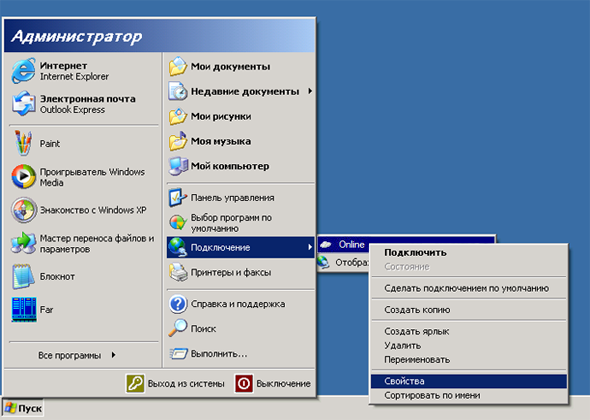Click the Online entry text
The image size is (590, 420).
point(351,245)
